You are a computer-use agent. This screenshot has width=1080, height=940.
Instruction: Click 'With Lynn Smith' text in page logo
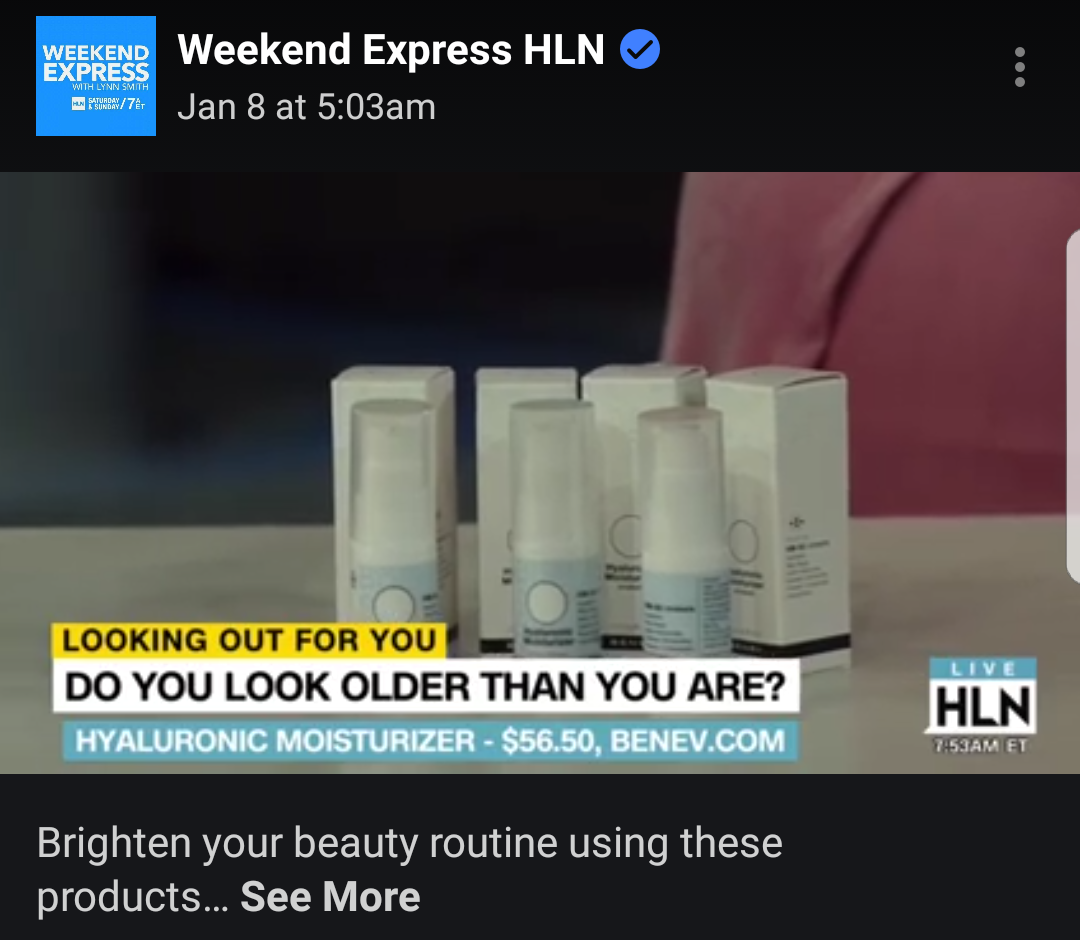pyautogui.click(x=110, y=87)
